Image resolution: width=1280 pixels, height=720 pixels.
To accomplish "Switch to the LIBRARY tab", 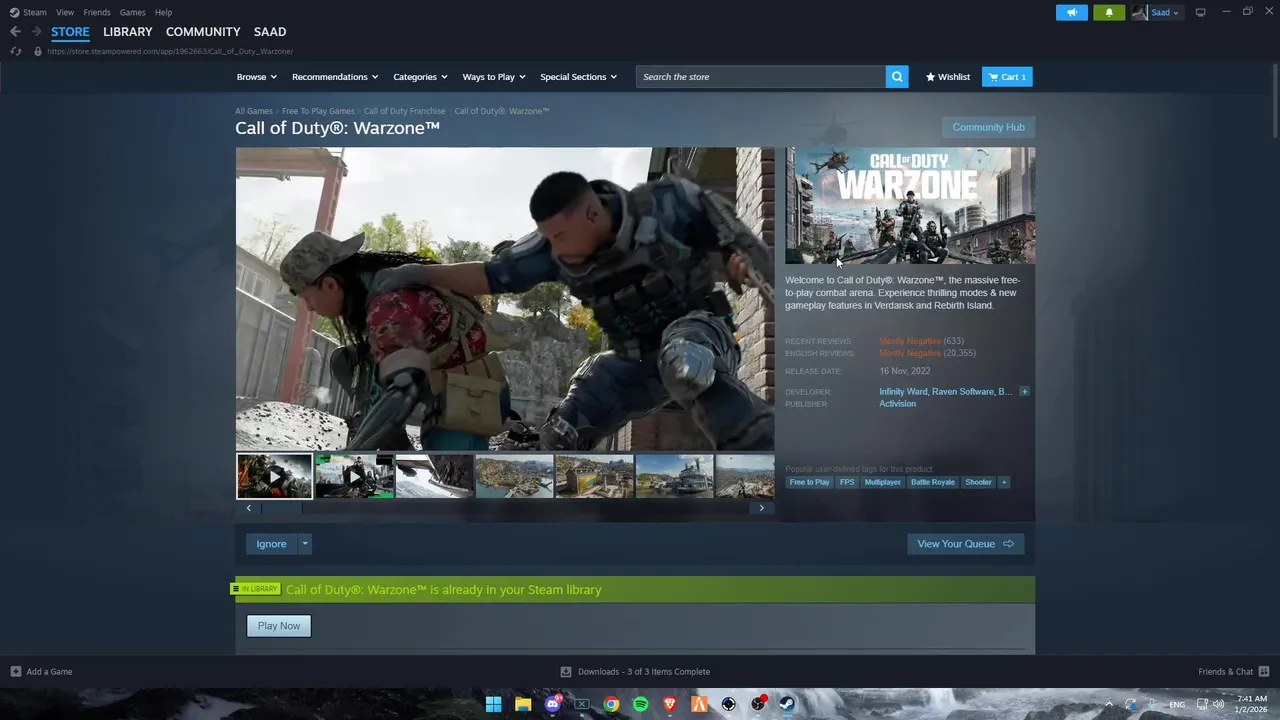I will point(128,32).
